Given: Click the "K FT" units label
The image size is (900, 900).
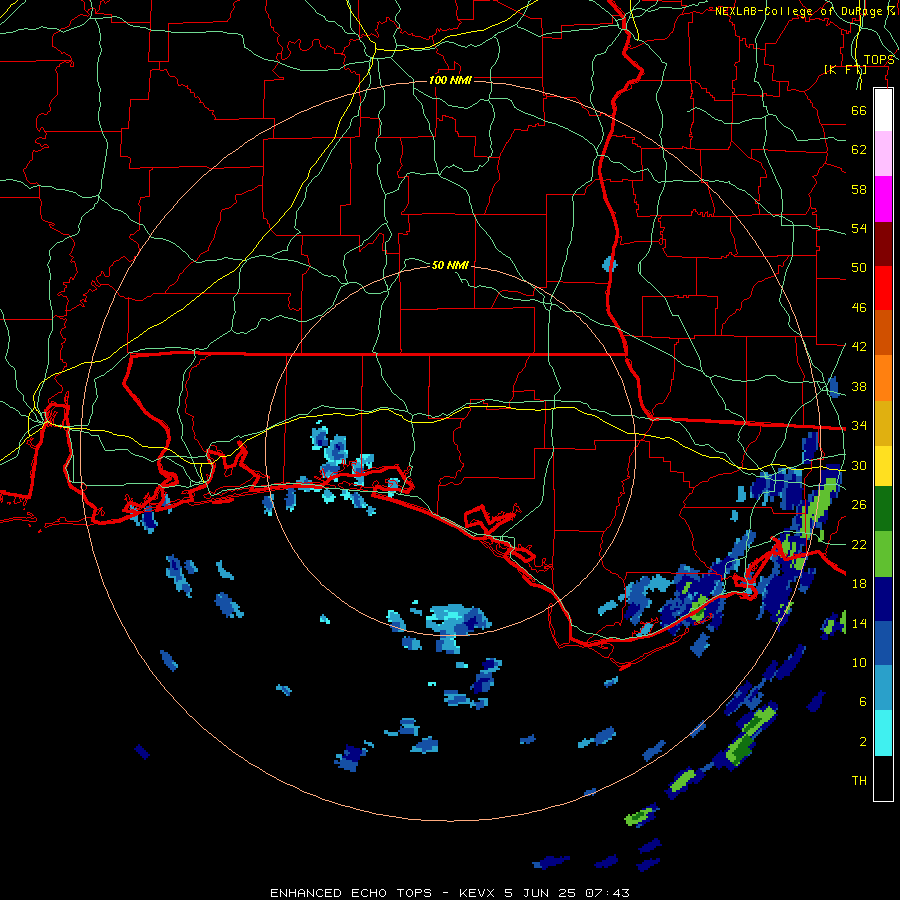Looking at the screenshot, I should tap(846, 69).
